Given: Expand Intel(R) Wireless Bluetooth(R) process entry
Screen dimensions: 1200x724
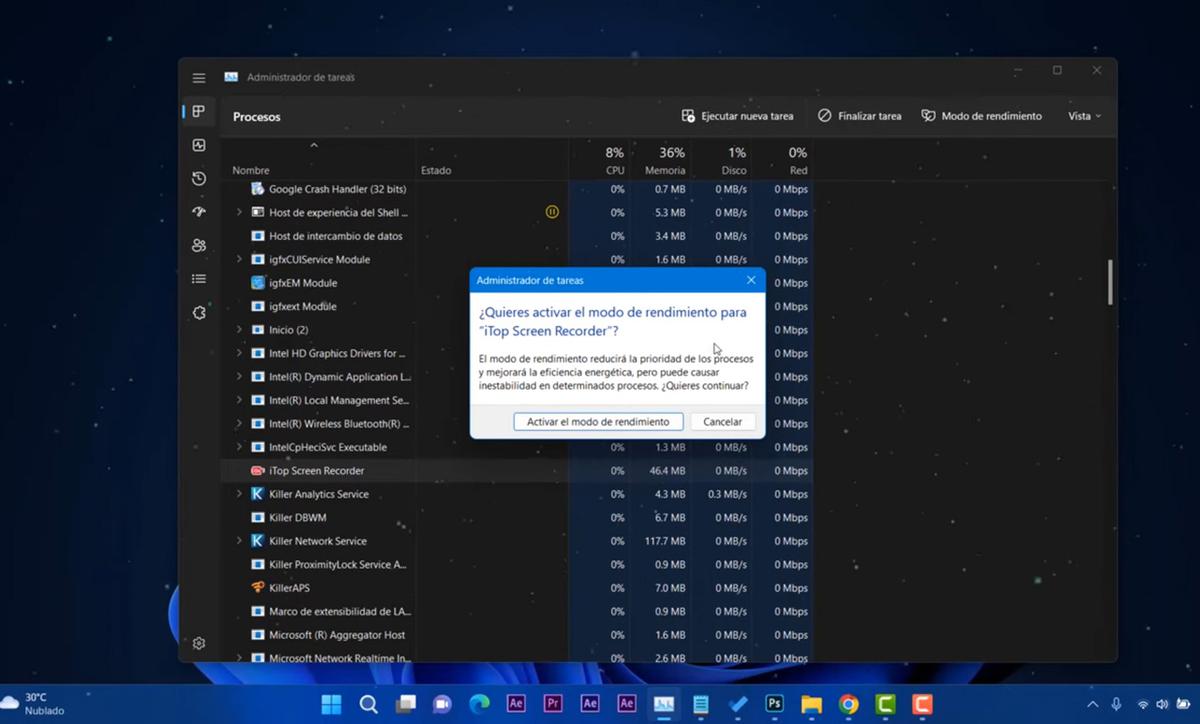Looking at the screenshot, I should (x=238, y=423).
